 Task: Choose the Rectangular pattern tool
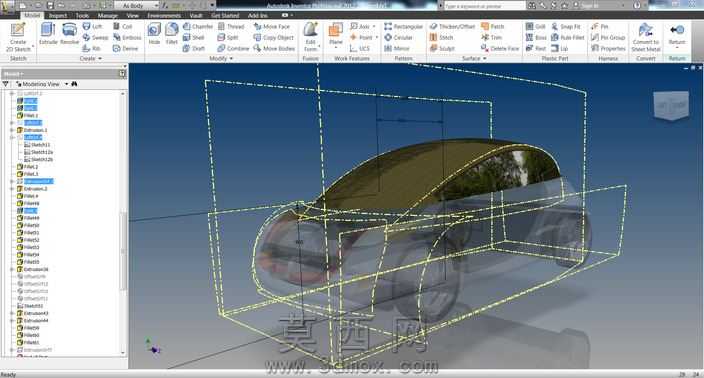403,27
